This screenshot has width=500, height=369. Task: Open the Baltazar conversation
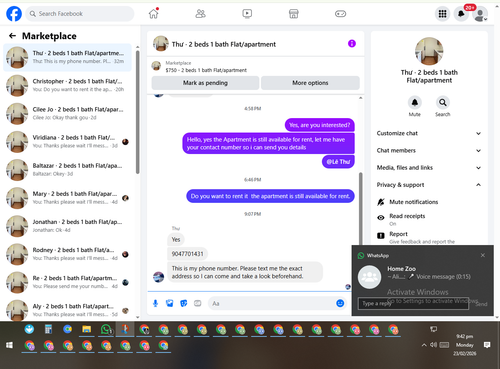click(x=68, y=170)
